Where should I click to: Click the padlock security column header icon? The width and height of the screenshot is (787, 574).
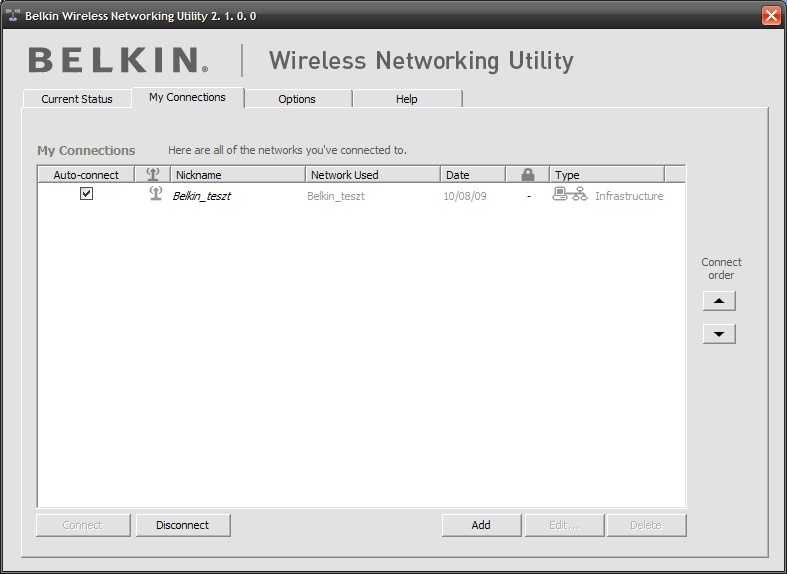tap(528, 175)
